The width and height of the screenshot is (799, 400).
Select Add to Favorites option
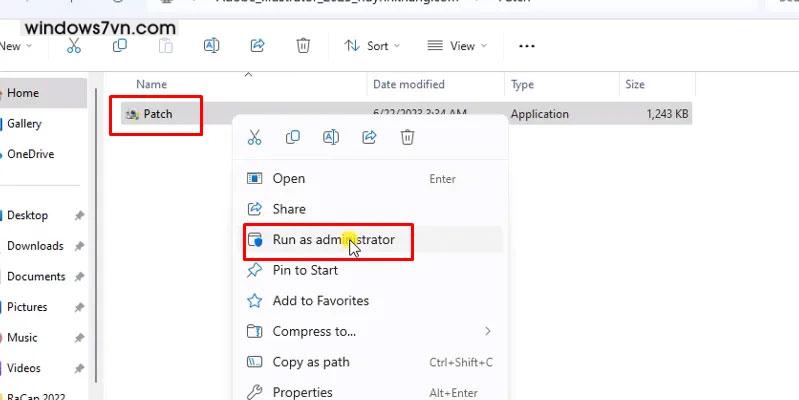pos(320,301)
